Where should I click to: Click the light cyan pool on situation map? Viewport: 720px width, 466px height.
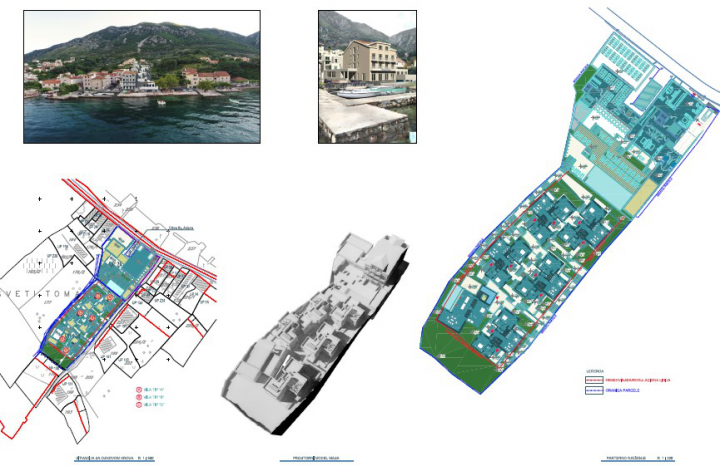click(115, 289)
